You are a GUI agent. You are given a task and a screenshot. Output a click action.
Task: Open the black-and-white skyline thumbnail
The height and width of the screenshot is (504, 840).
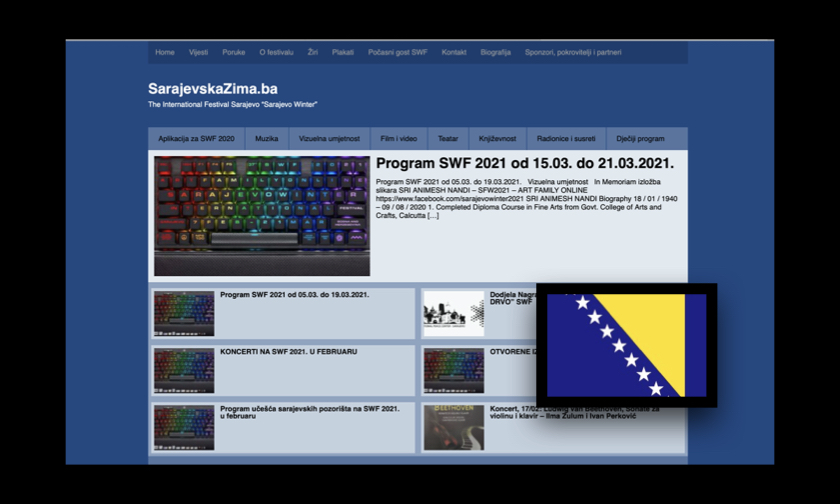coord(453,314)
